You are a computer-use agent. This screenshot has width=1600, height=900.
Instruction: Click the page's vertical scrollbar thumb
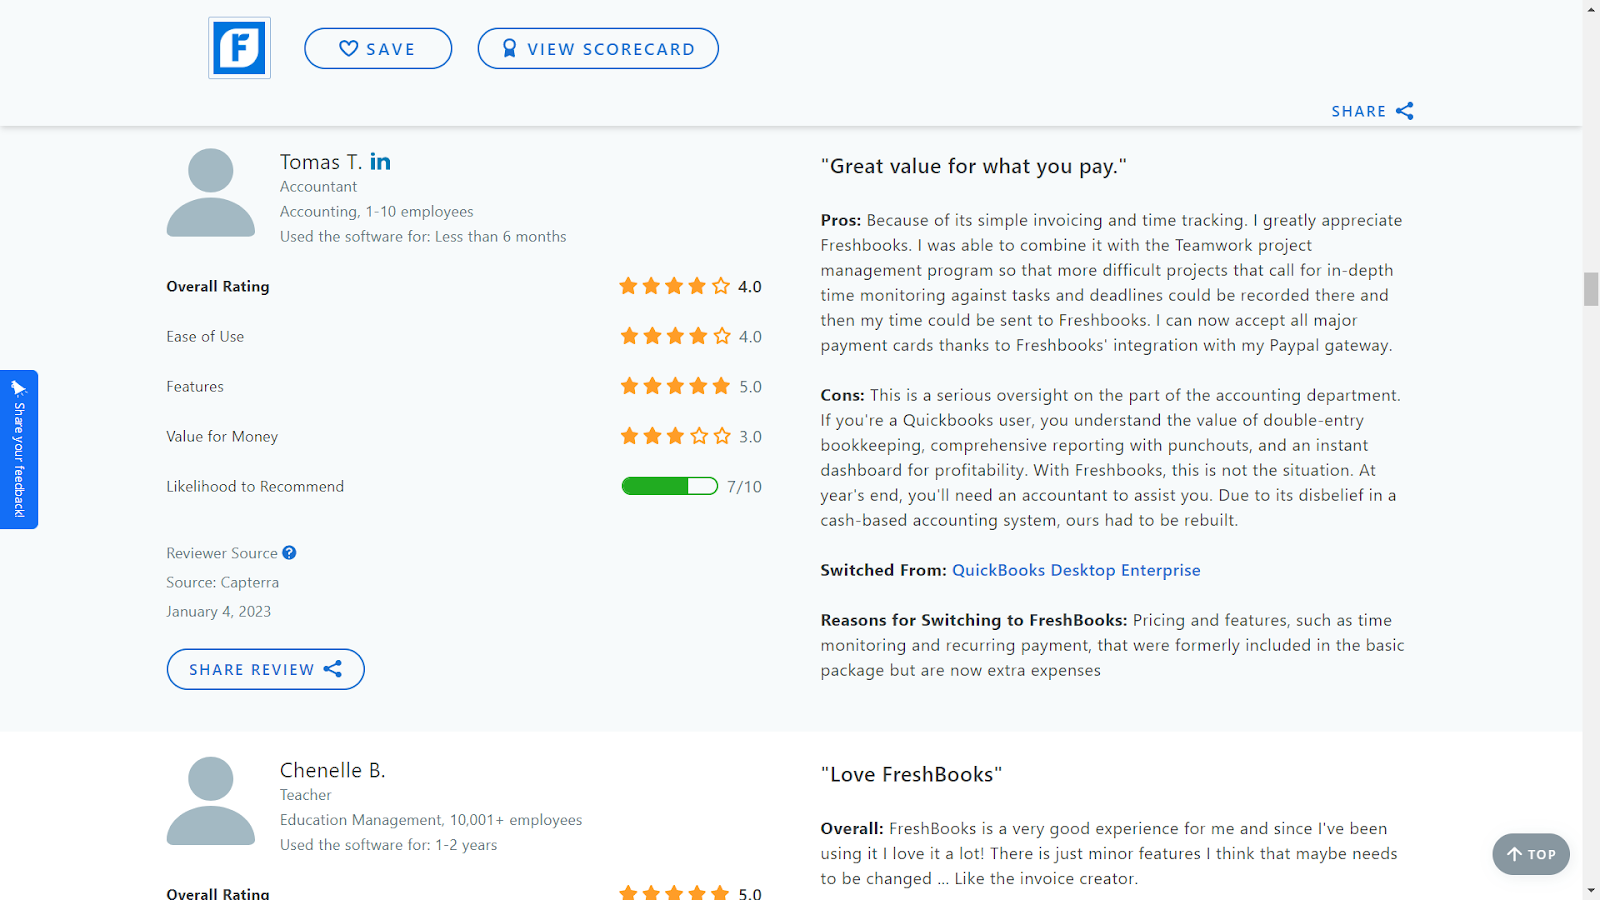click(1591, 289)
